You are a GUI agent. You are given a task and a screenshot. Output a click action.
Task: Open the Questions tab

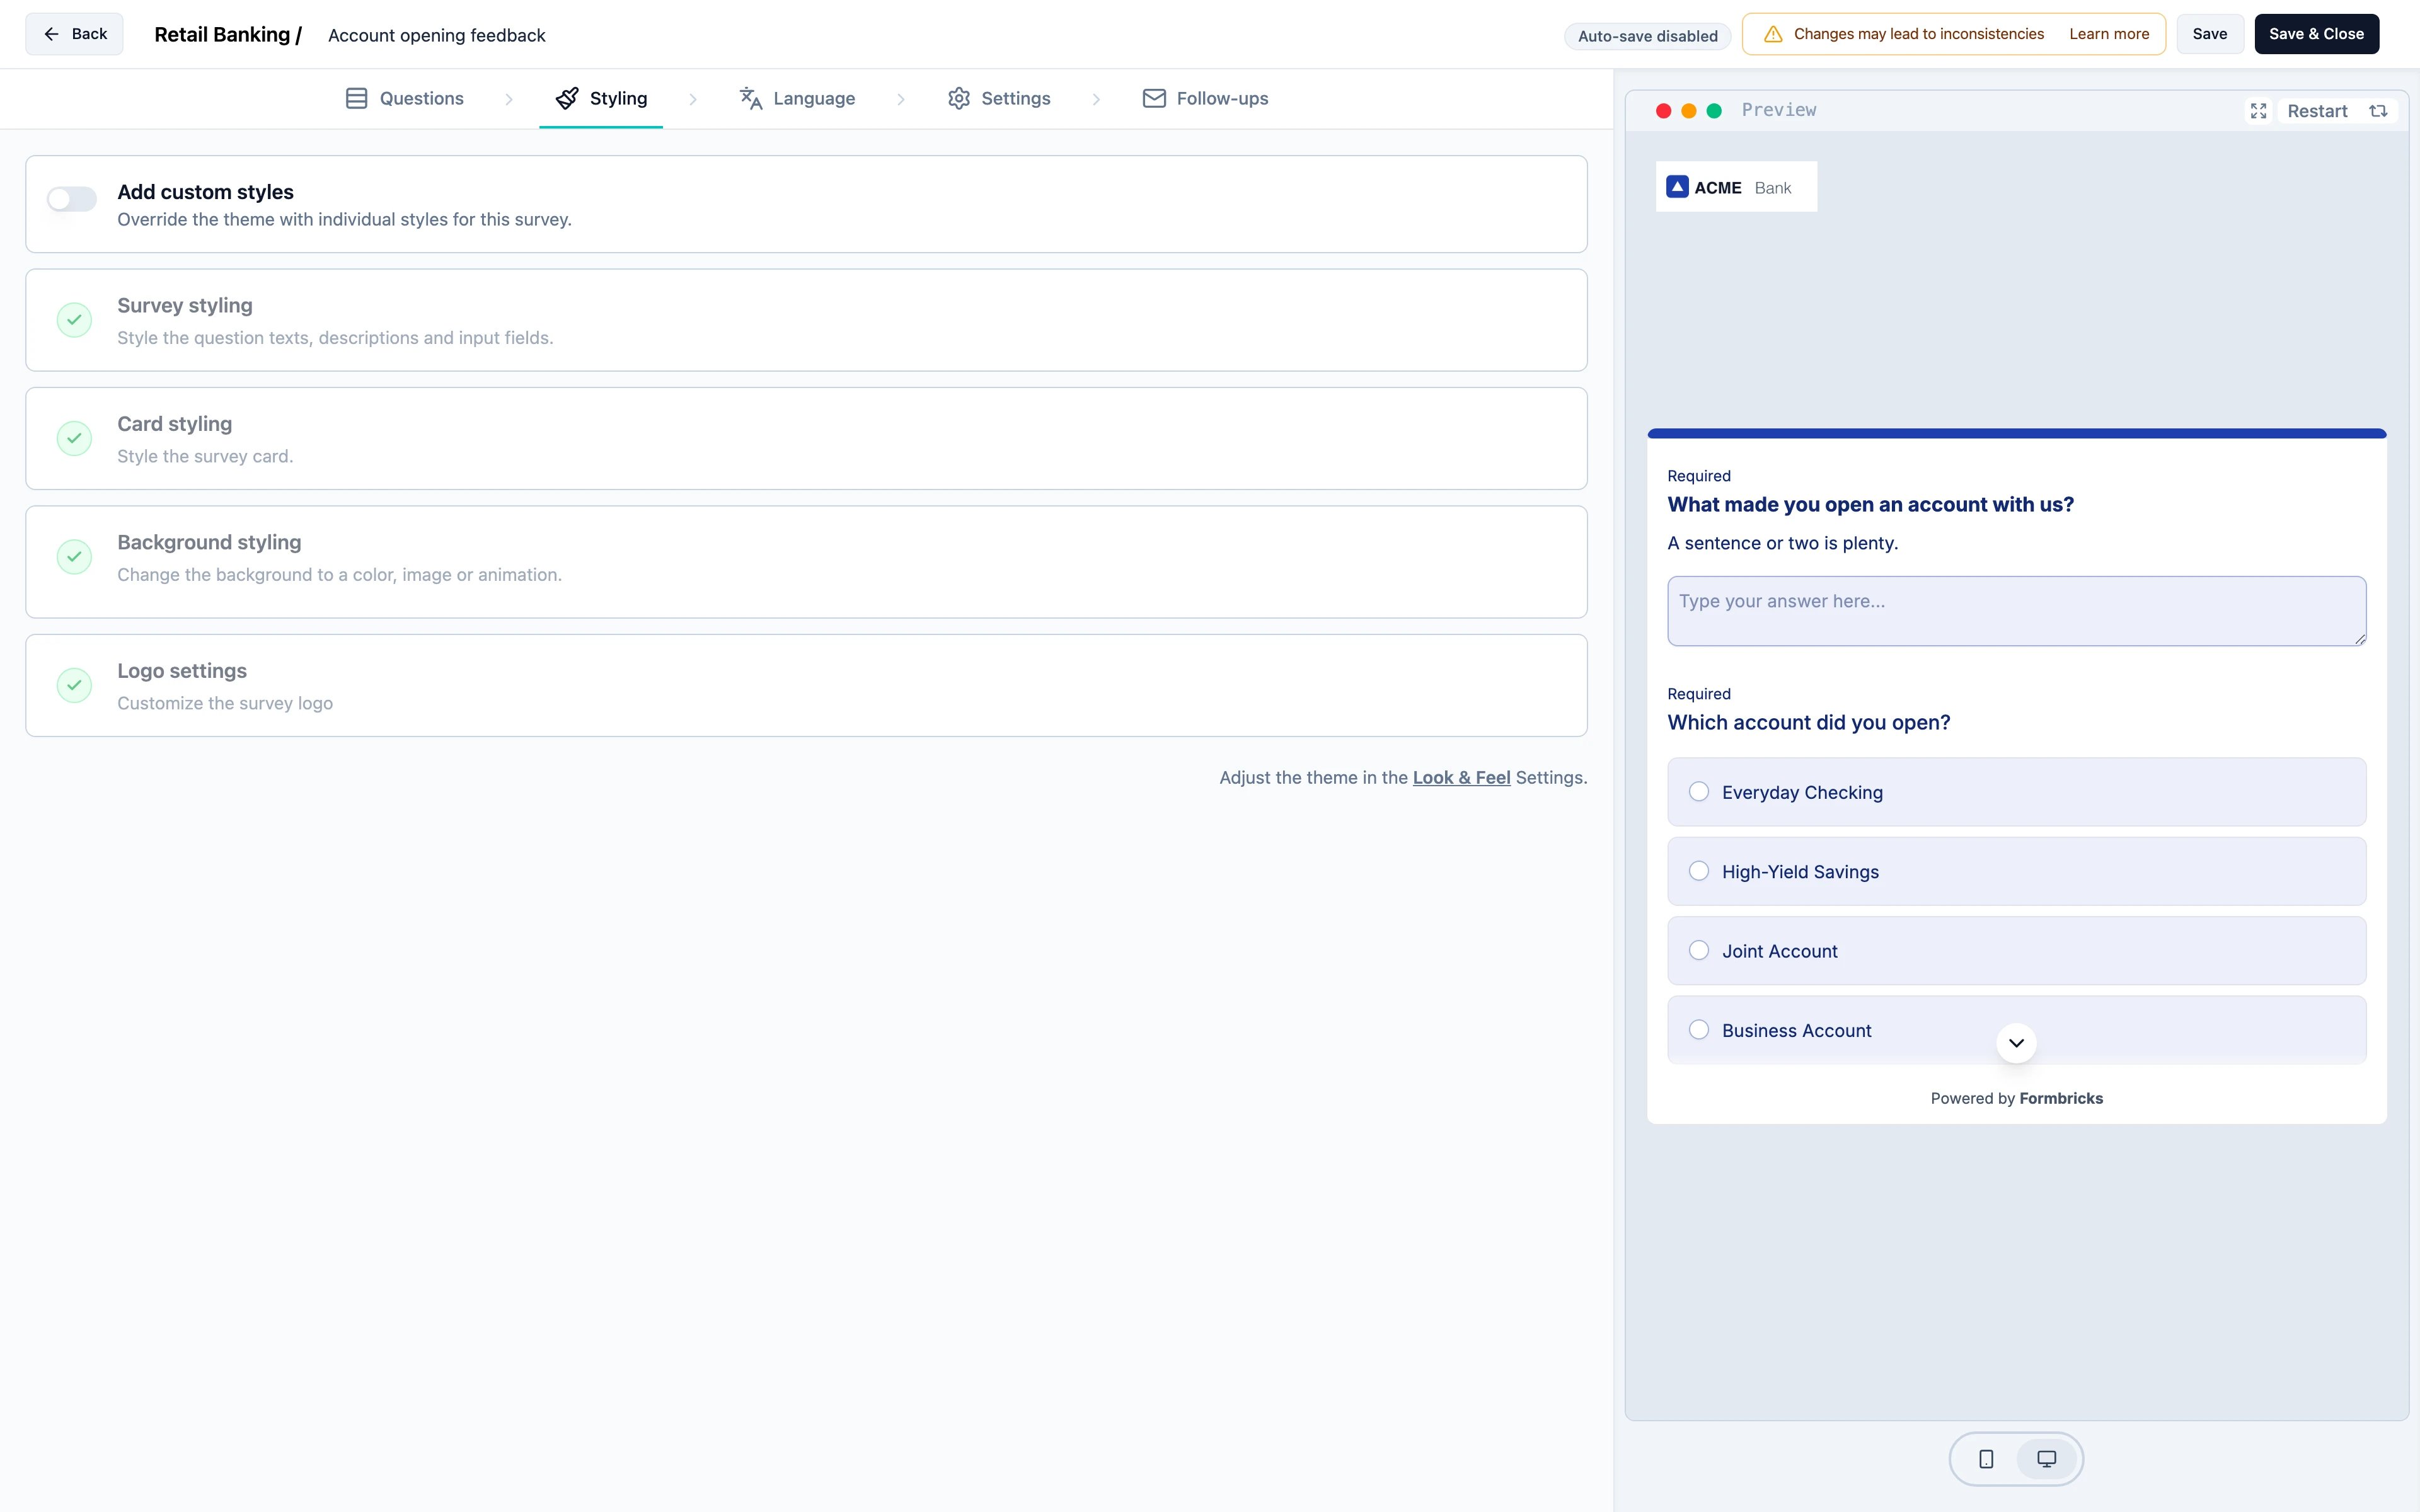(x=404, y=98)
